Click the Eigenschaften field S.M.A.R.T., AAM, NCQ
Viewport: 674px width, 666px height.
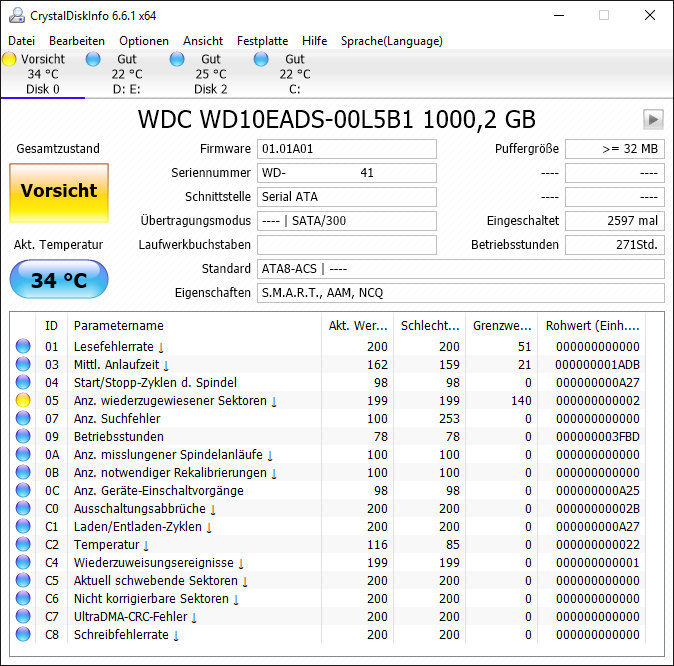[x=461, y=293]
